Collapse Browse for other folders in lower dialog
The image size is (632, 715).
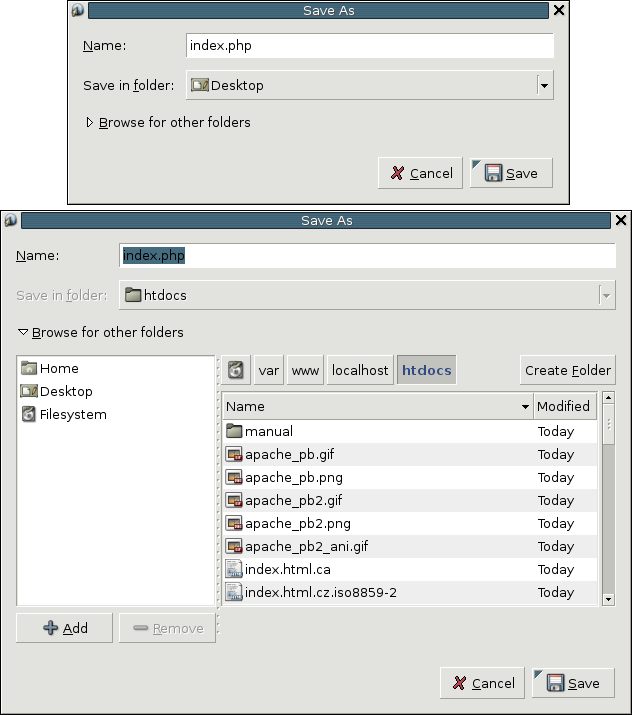pos(23,332)
